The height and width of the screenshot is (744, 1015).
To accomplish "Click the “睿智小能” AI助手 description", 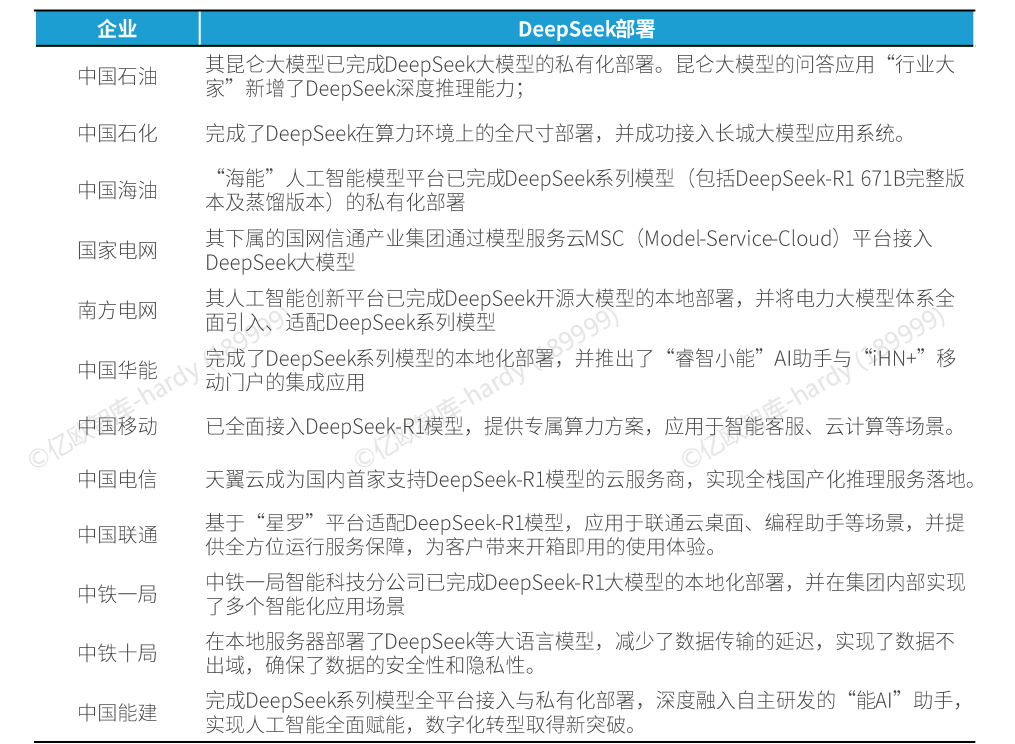I will pyautogui.click(x=581, y=370).
